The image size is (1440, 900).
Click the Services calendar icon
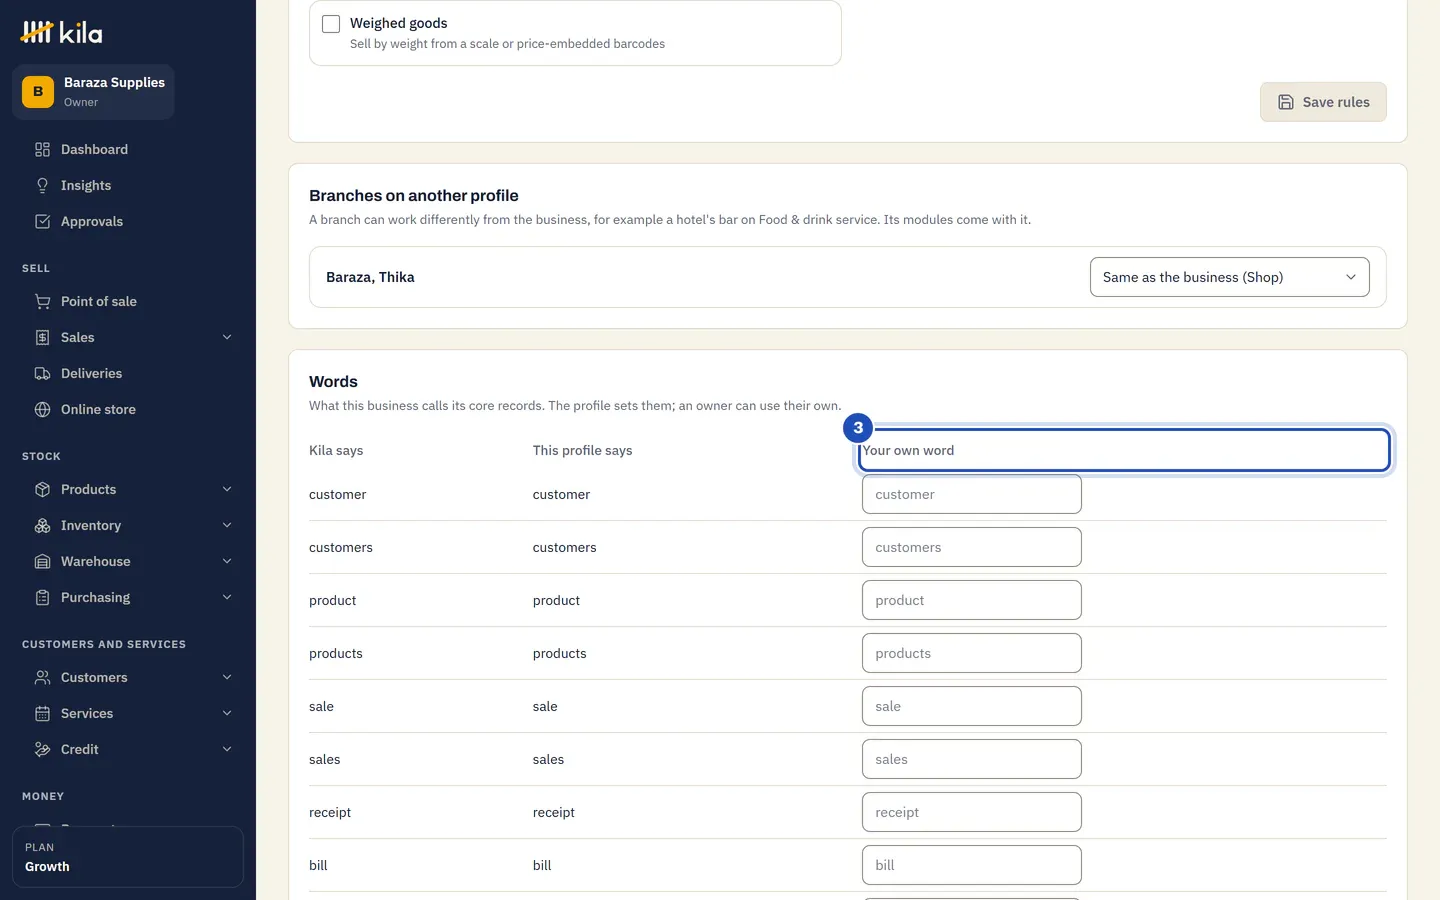tap(42, 713)
